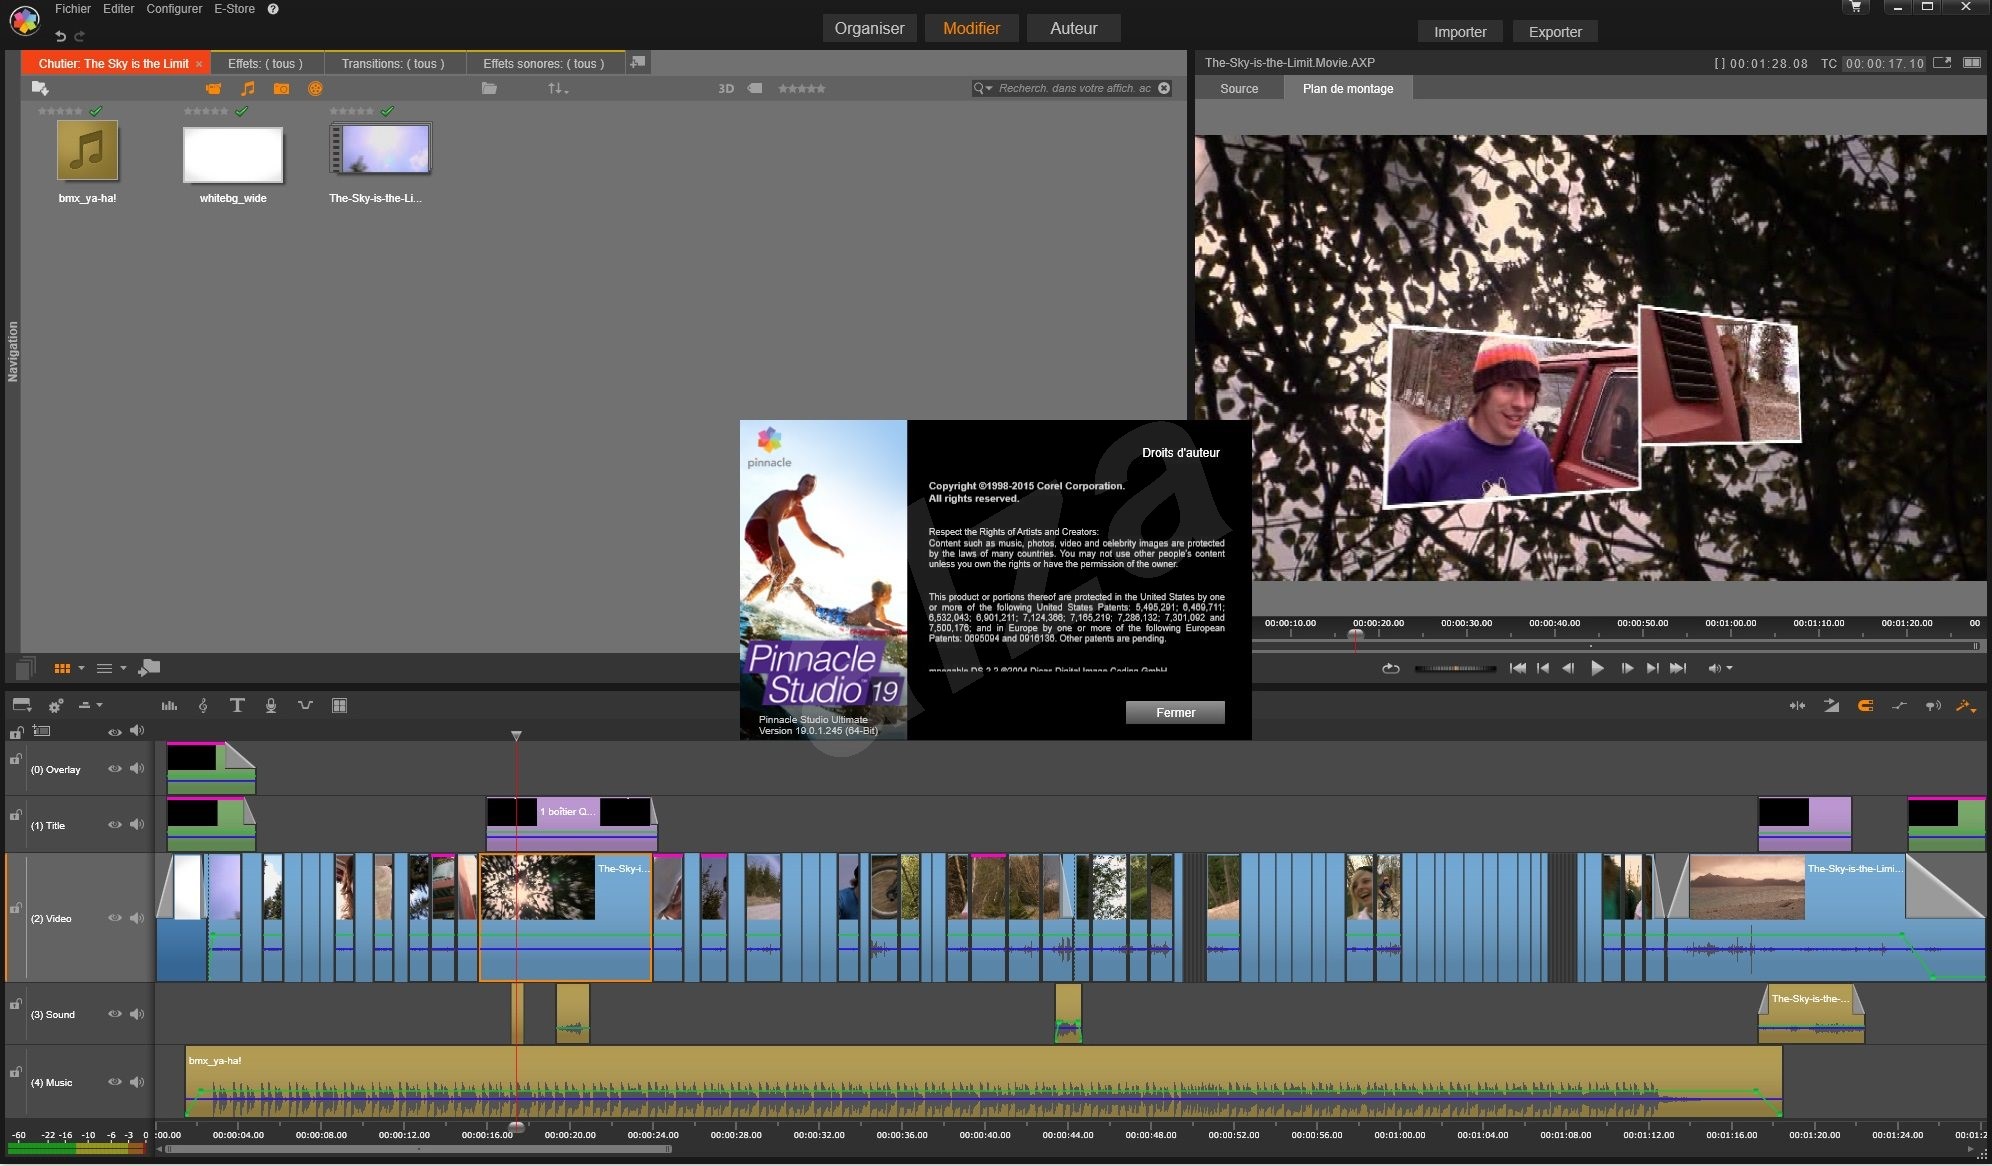Open the audio ducking tool
1992x1166 pixels.
tap(305, 705)
